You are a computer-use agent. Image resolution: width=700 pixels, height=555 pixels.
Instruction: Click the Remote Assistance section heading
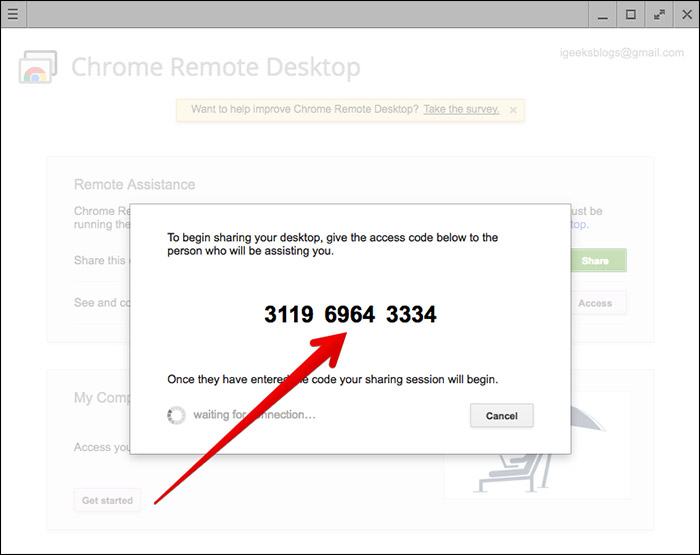[x=134, y=185]
